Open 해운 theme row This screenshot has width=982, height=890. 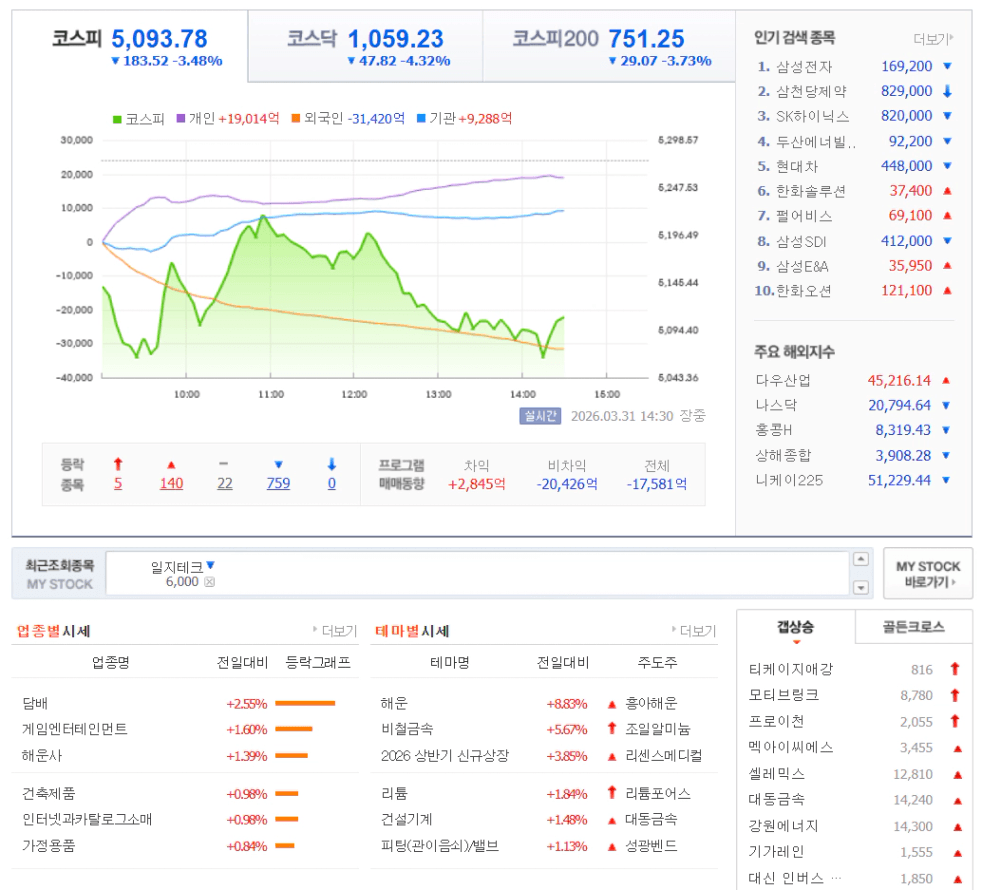click(395, 703)
